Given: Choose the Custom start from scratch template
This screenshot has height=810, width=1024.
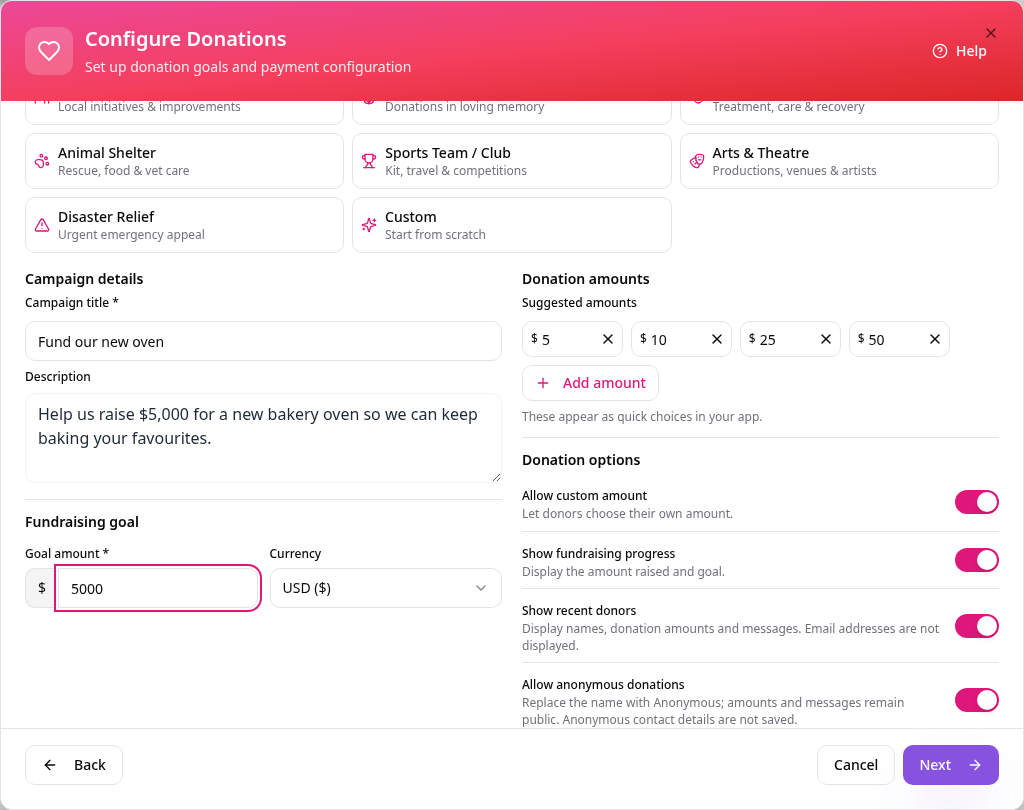Looking at the screenshot, I should (x=512, y=225).
